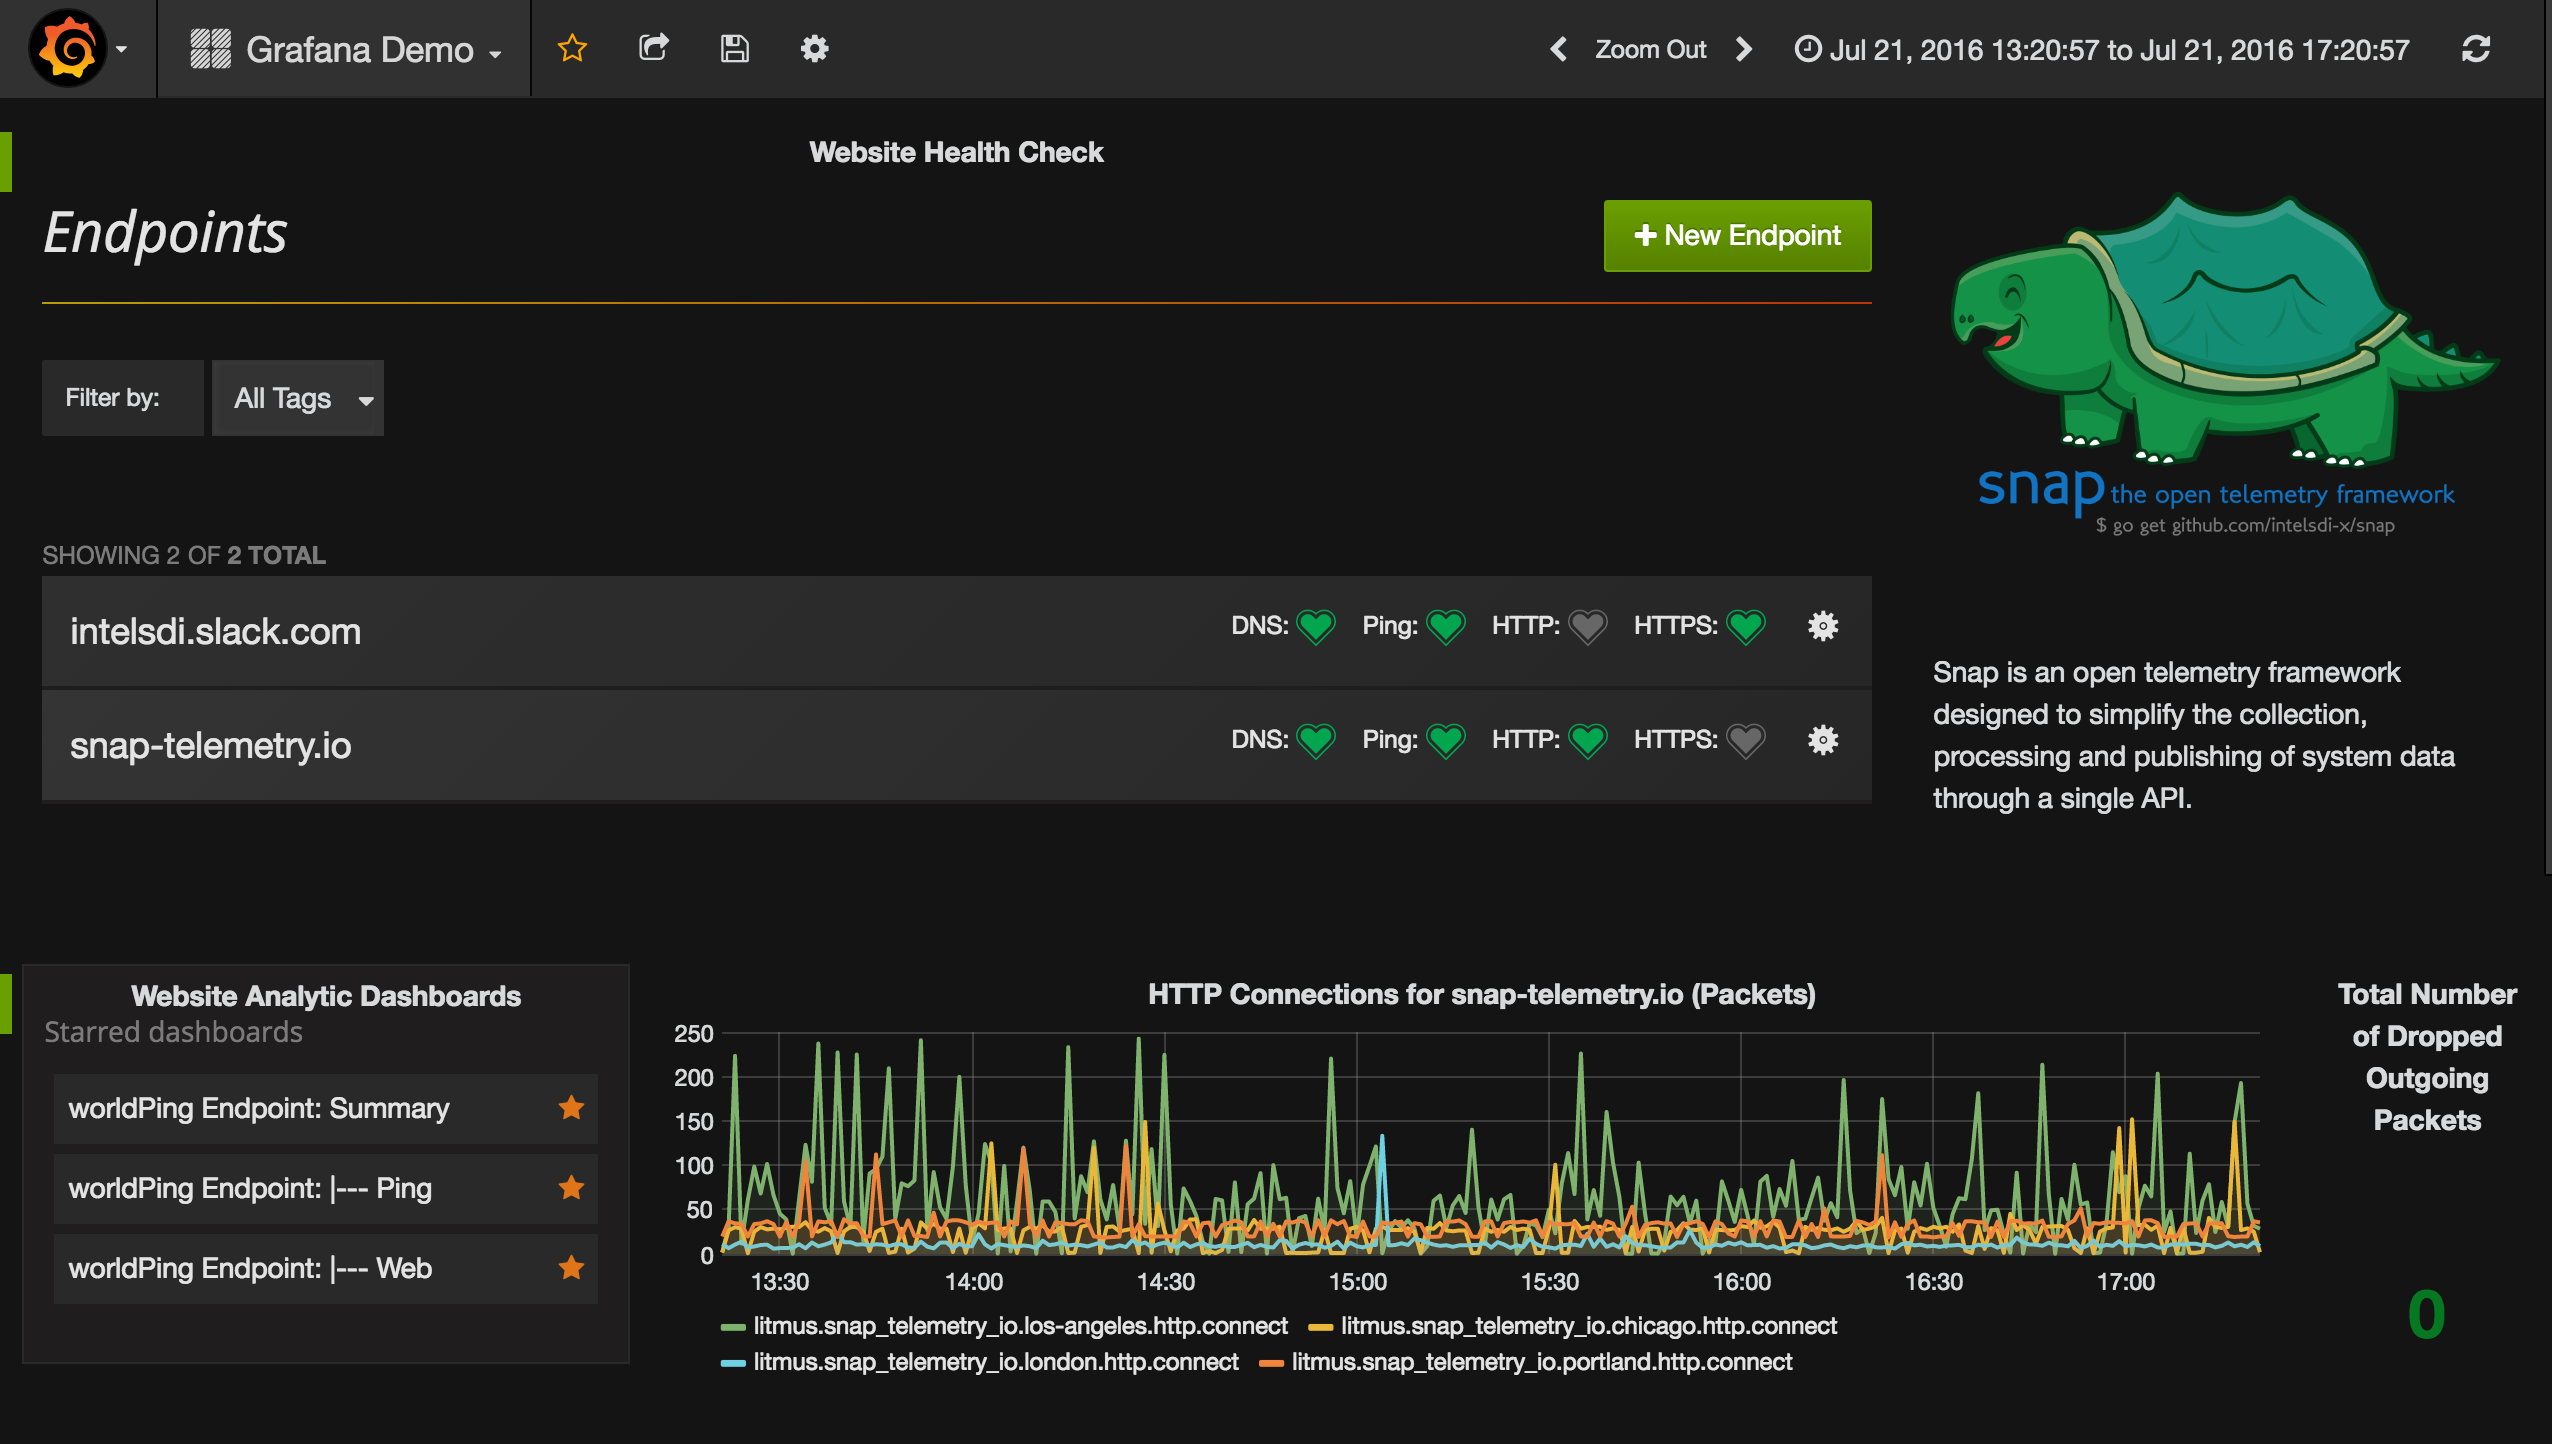This screenshot has height=1444, width=2552.
Task: Open Website Health Check panel title menu
Action: (x=956, y=152)
